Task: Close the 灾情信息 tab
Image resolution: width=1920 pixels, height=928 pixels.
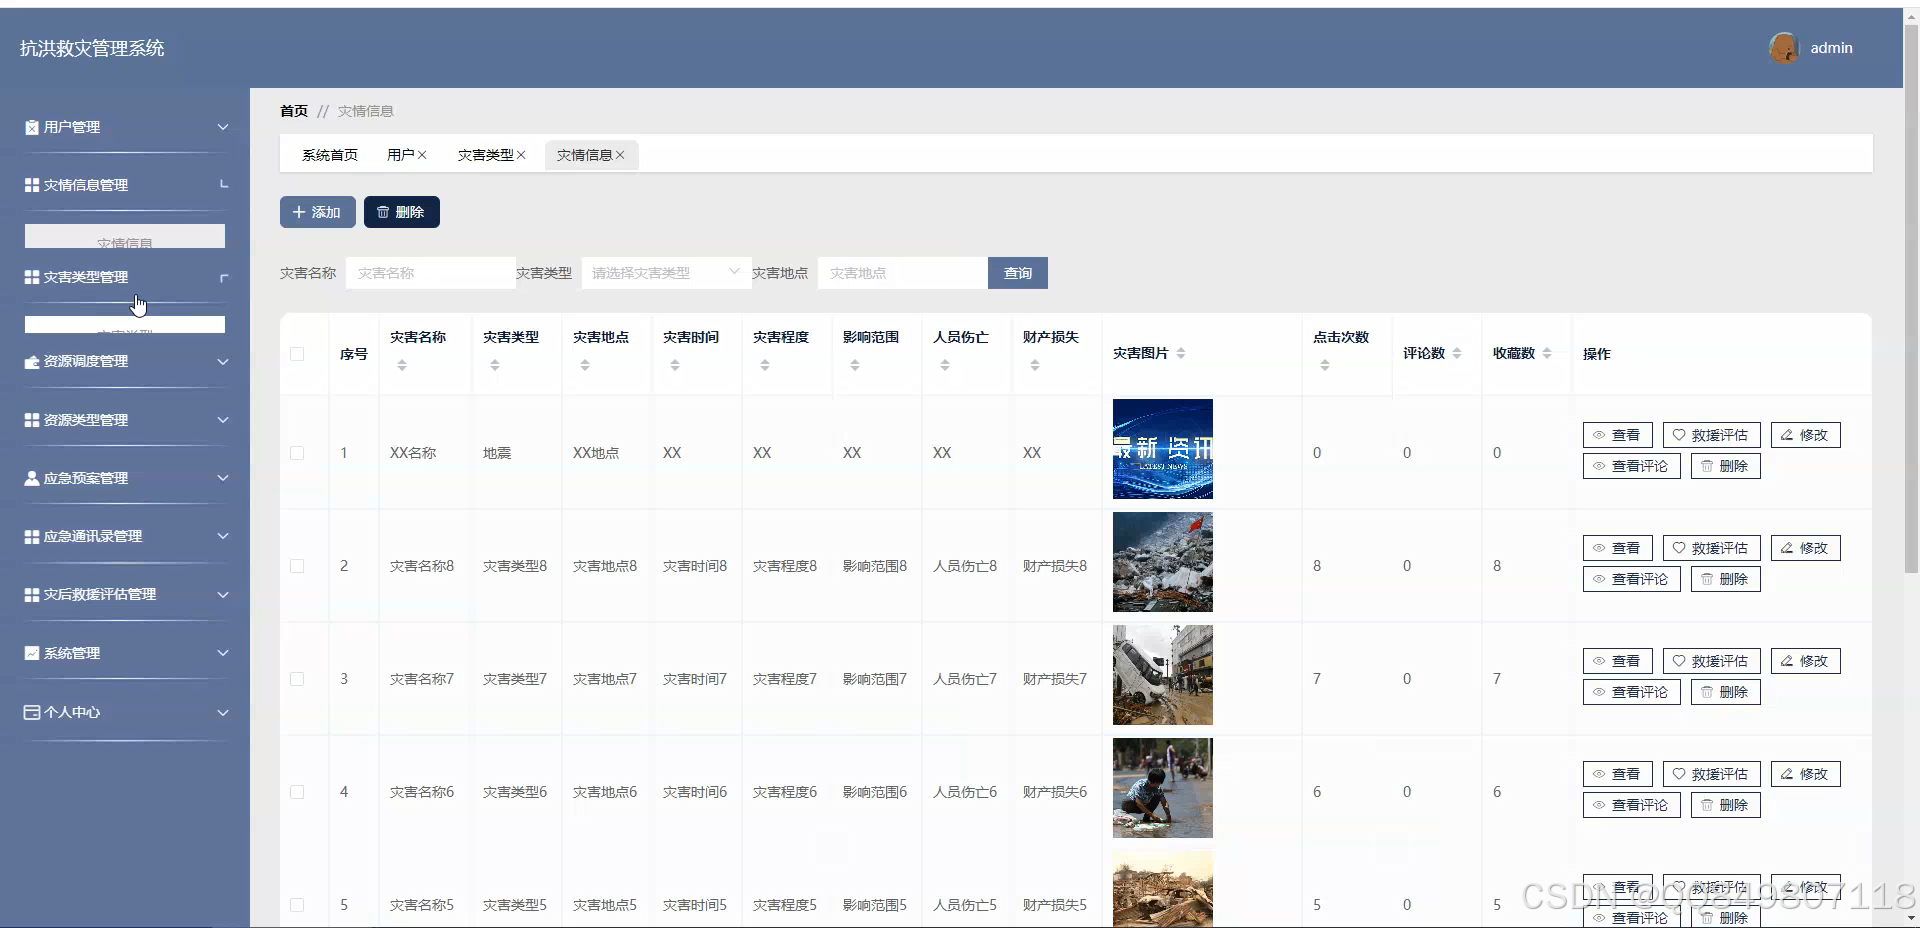Action: 620,155
